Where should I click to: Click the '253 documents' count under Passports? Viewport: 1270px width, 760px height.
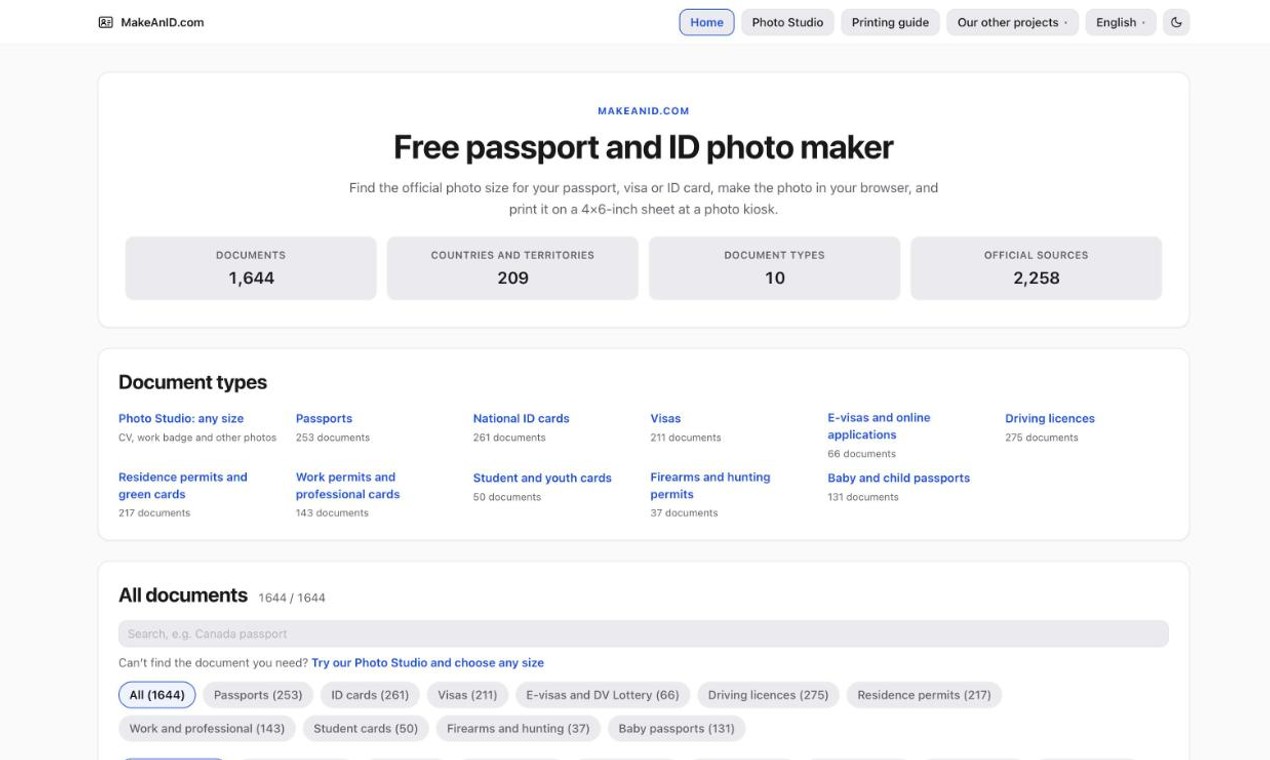pyautogui.click(x=332, y=438)
